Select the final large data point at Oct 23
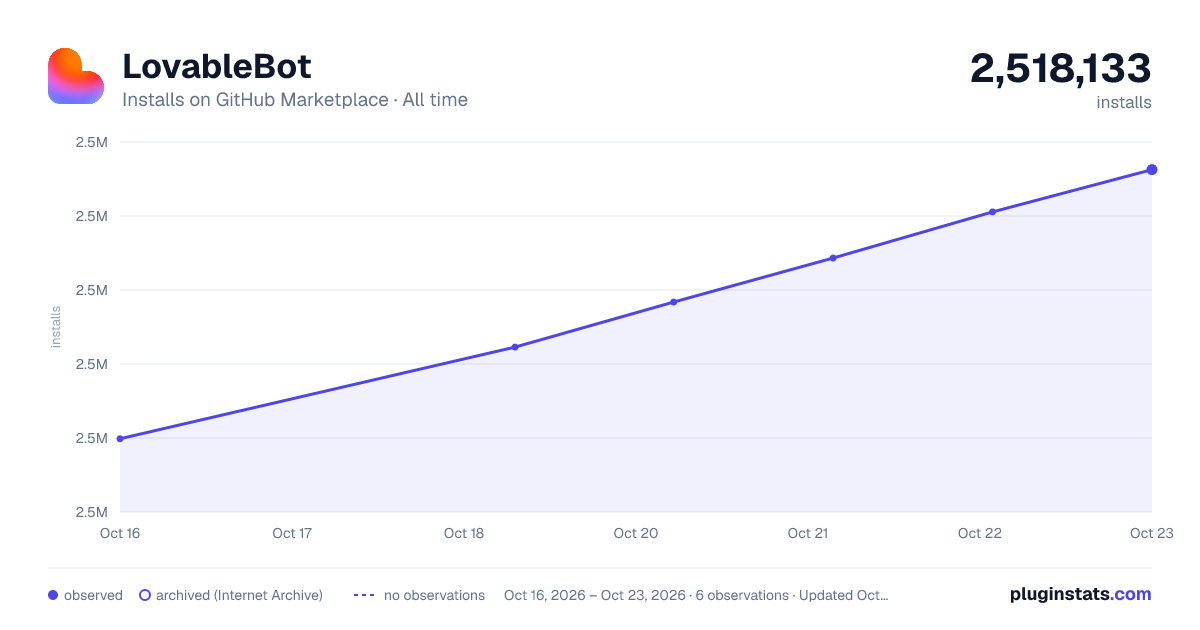 click(x=1152, y=170)
